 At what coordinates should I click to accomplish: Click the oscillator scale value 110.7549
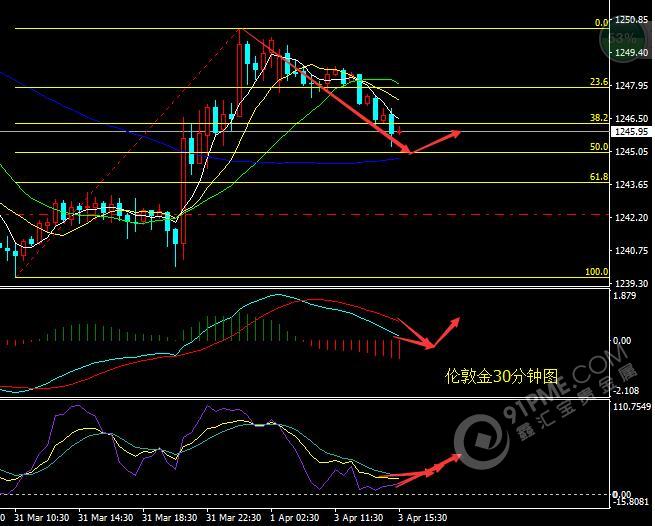pos(632,407)
